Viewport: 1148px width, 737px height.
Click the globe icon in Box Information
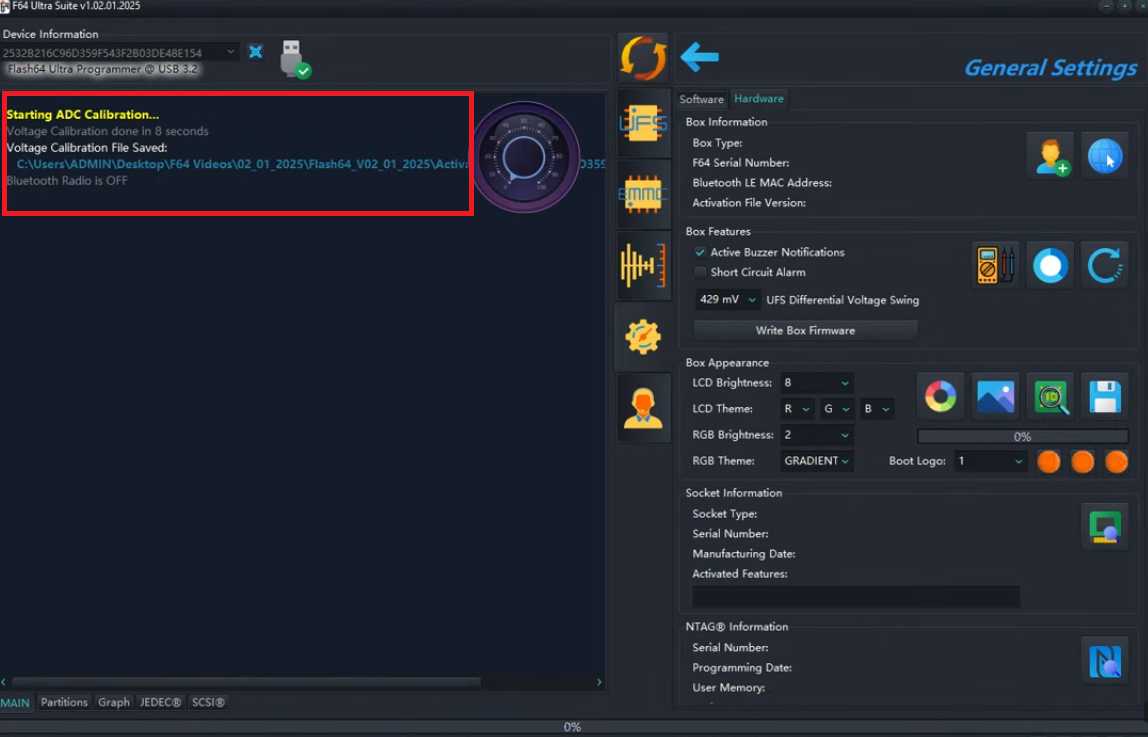(x=1105, y=156)
